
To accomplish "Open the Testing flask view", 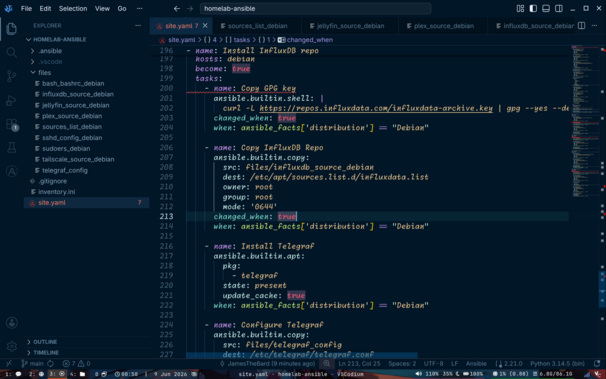I will point(12,148).
